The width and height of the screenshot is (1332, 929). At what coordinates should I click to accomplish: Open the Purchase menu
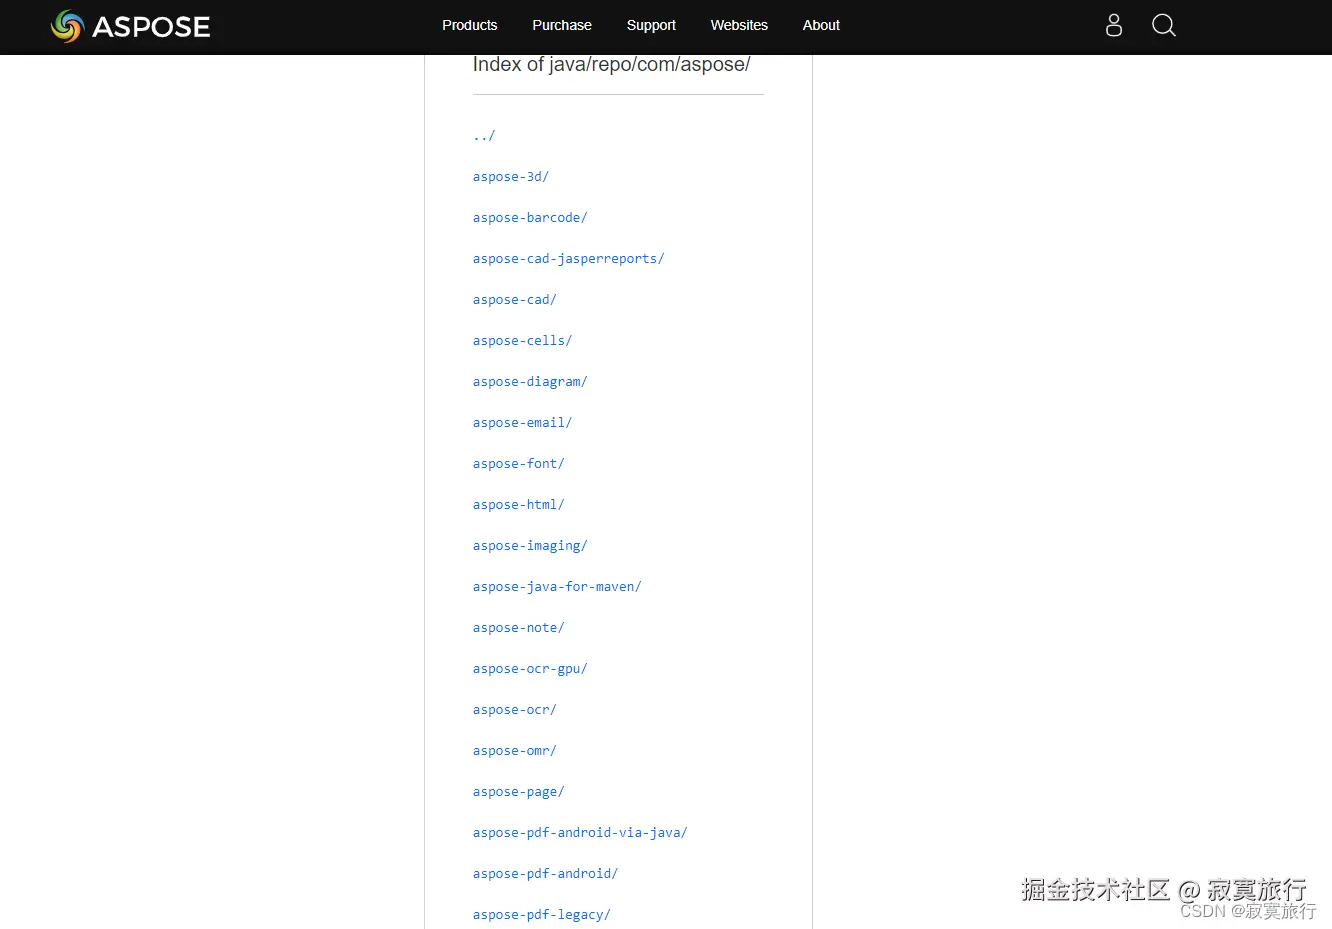[x=562, y=25]
